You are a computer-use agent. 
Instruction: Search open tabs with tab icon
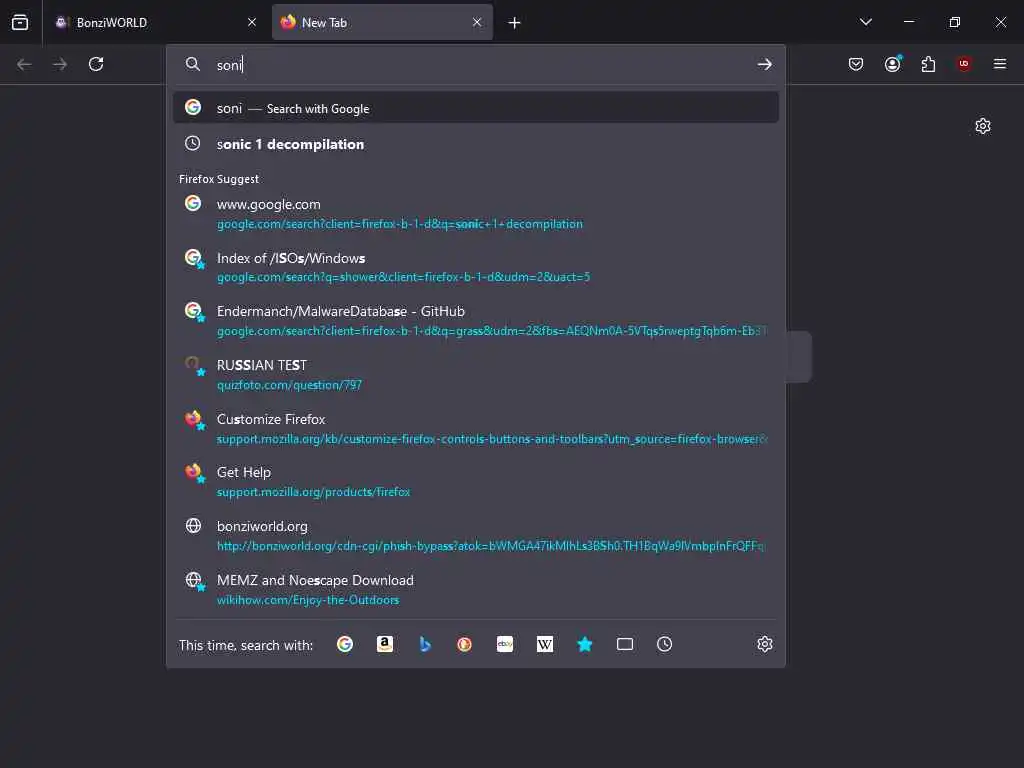coord(624,645)
